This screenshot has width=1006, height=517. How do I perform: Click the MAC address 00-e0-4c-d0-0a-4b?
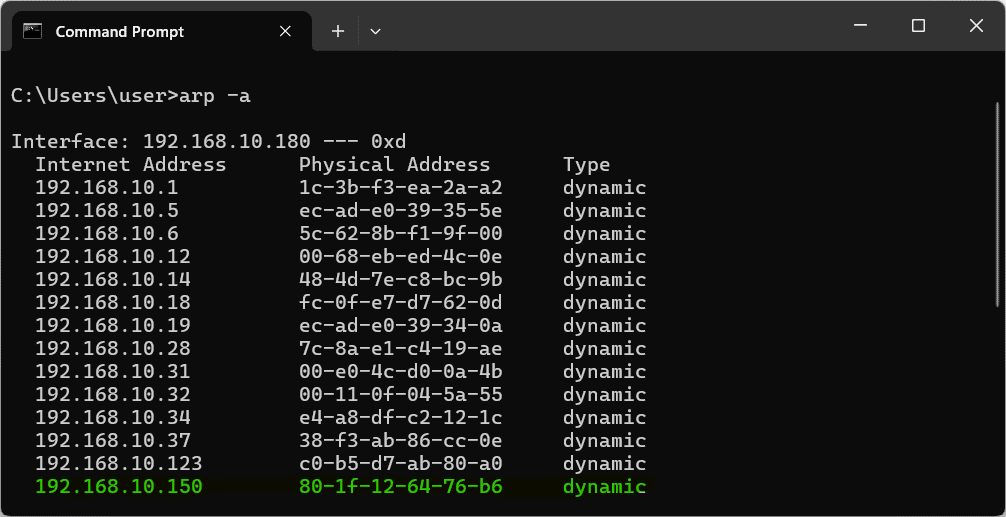[x=400, y=372]
